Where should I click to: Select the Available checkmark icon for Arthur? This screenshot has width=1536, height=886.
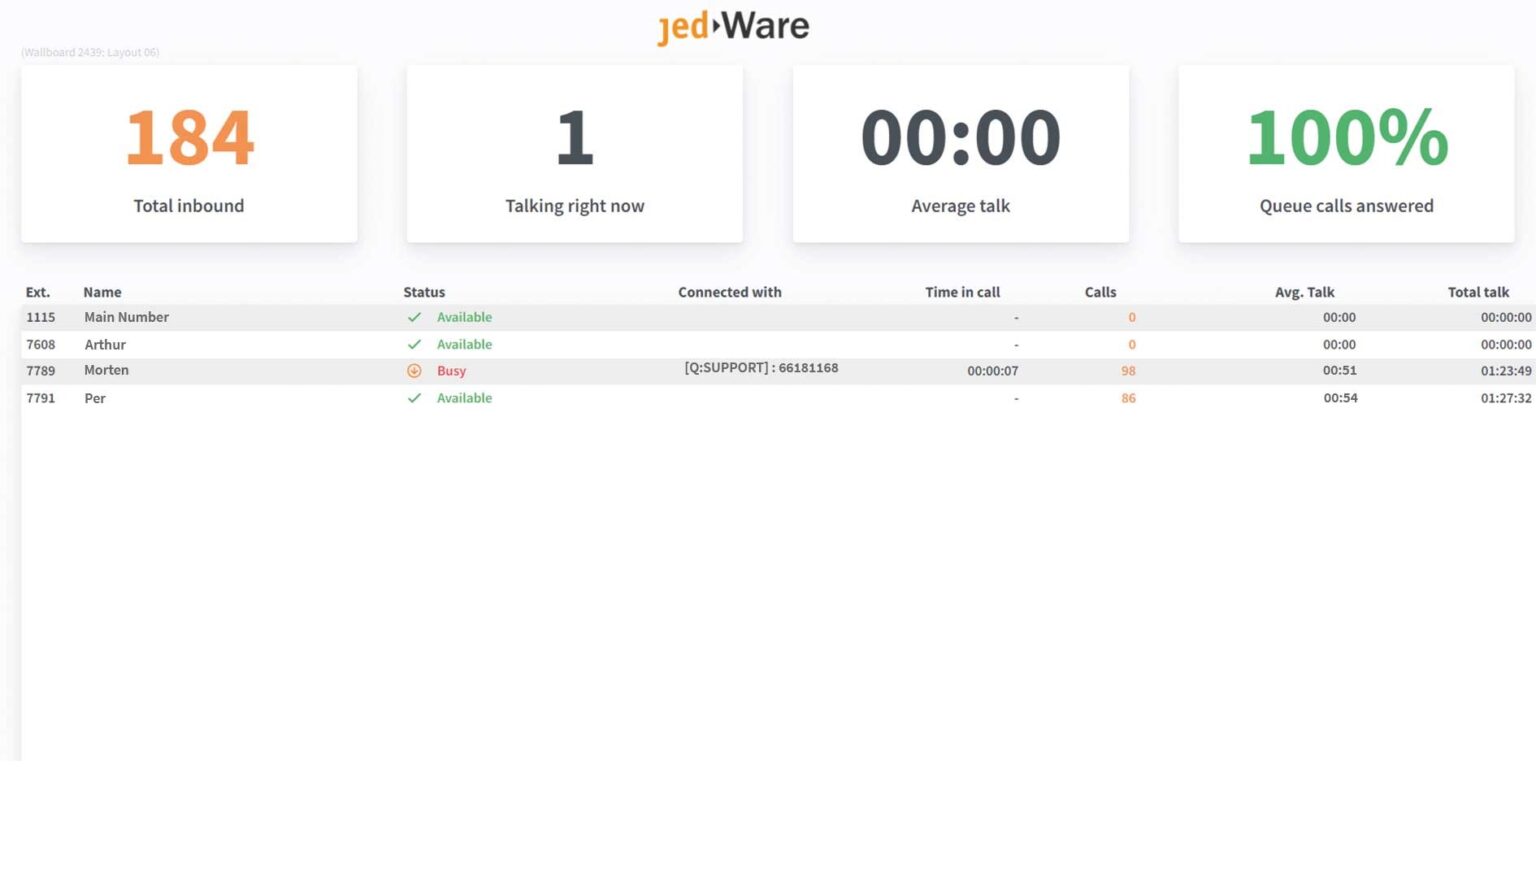coord(414,344)
